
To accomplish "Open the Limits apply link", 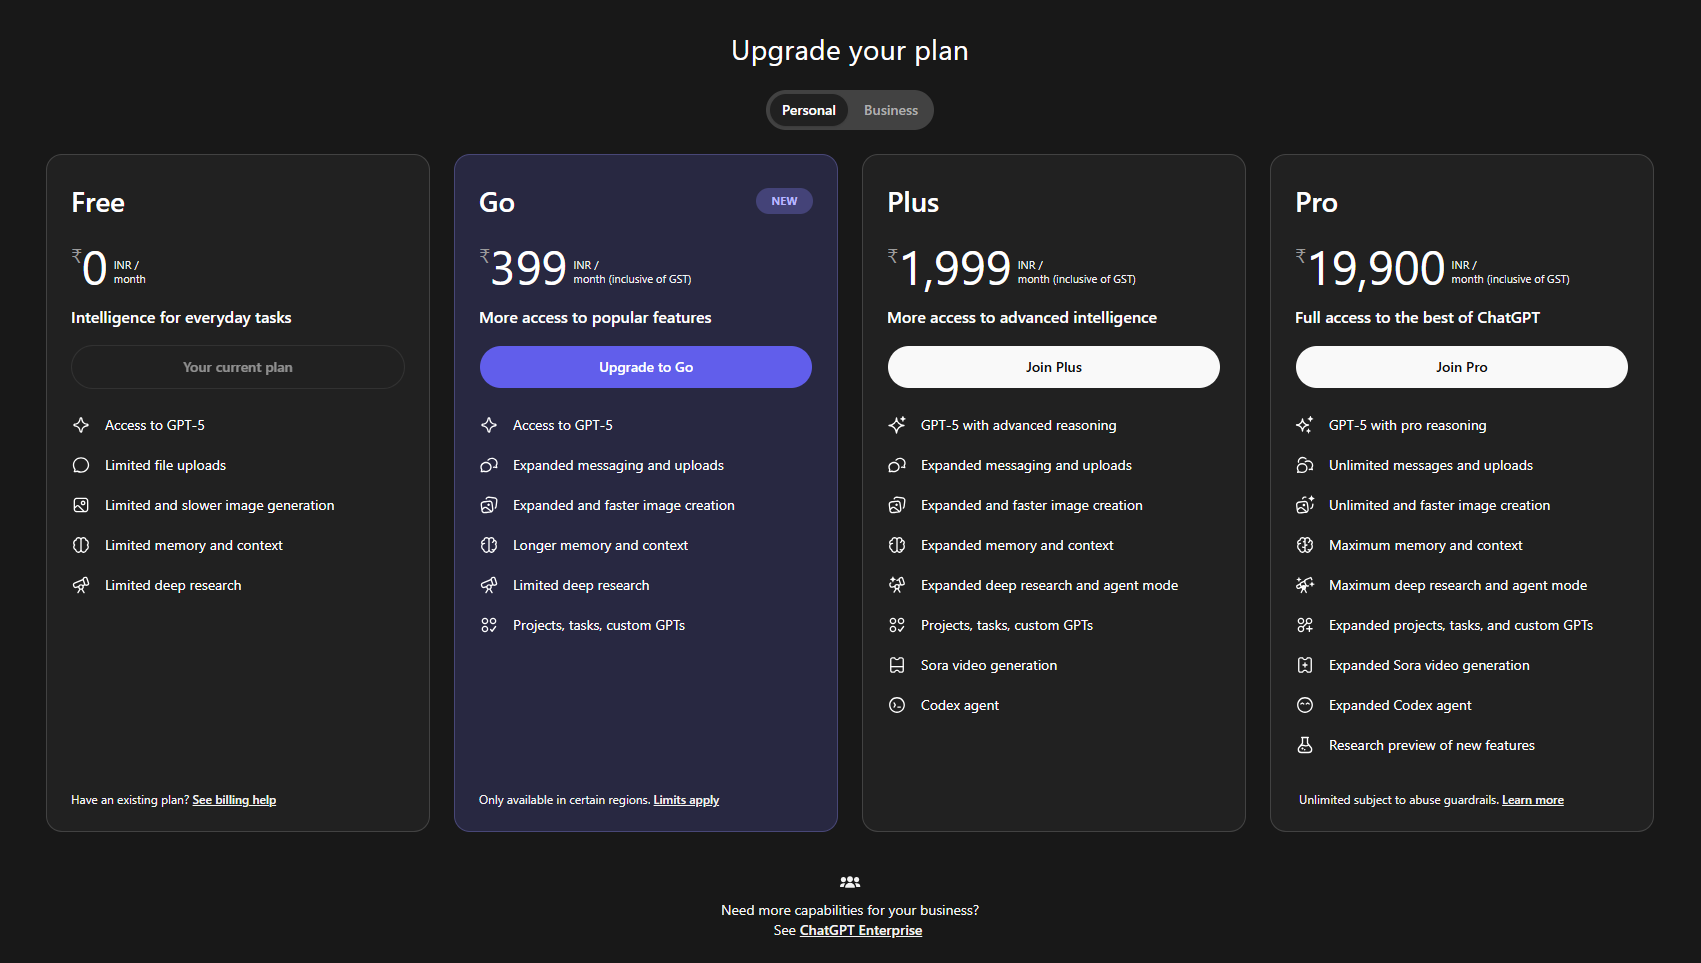I will click(x=686, y=800).
